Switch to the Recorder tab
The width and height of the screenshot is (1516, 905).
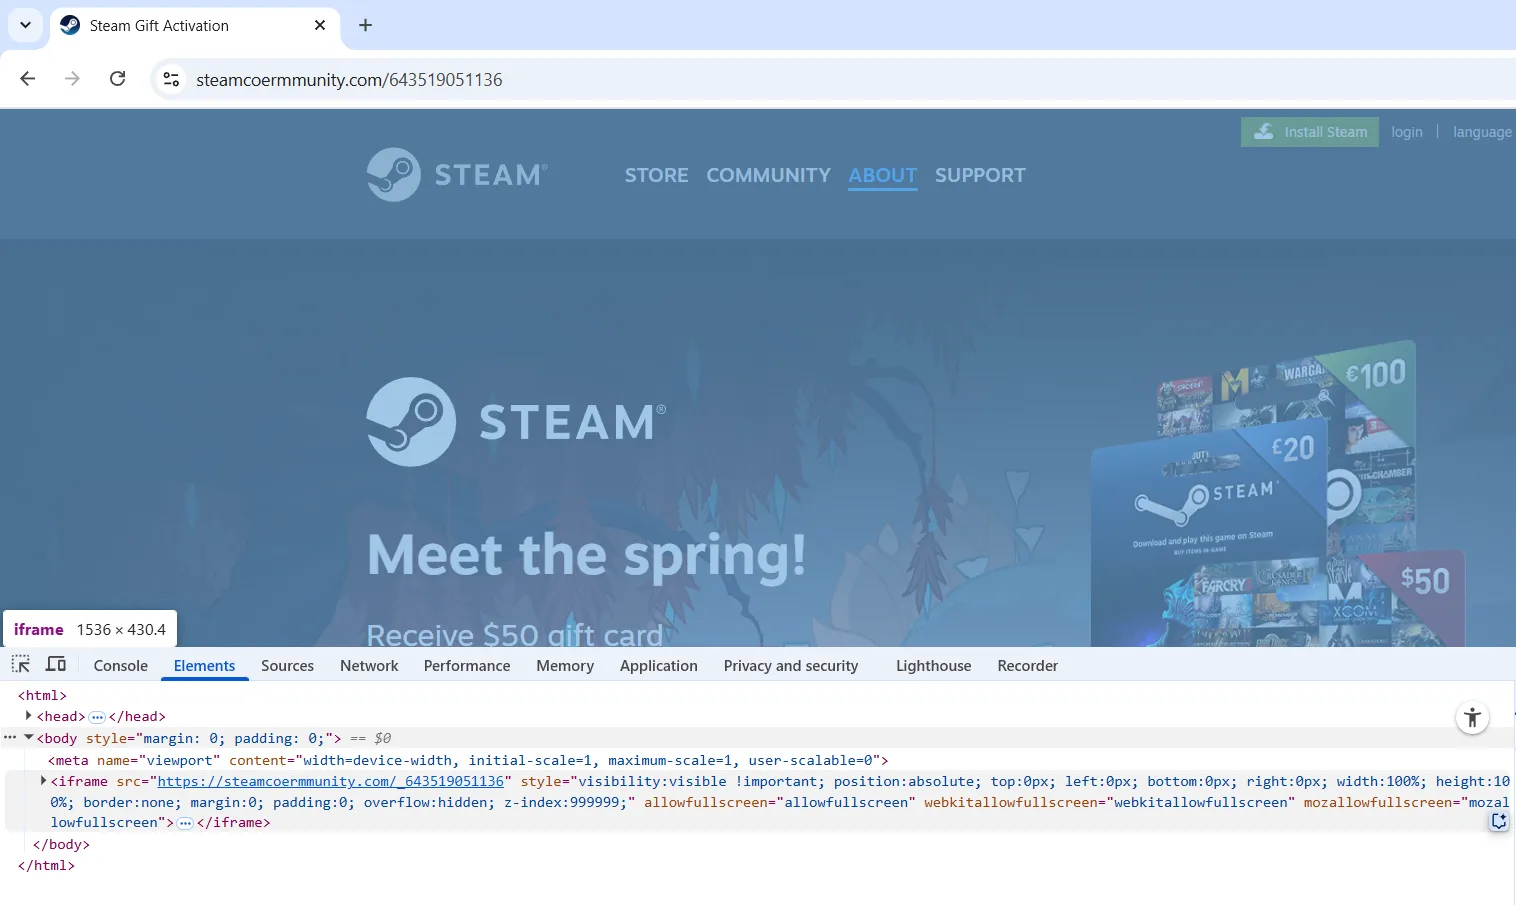pos(1028,666)
